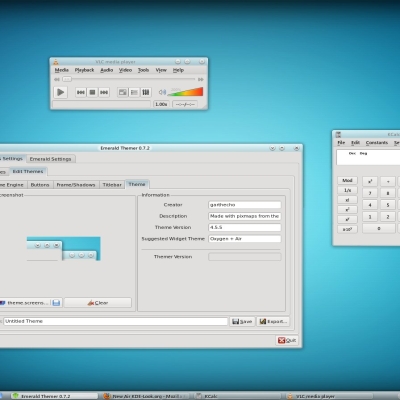Click KCalc digit 5 button
This screenshot has height=400, width=400.
click(x=388, y=205)
